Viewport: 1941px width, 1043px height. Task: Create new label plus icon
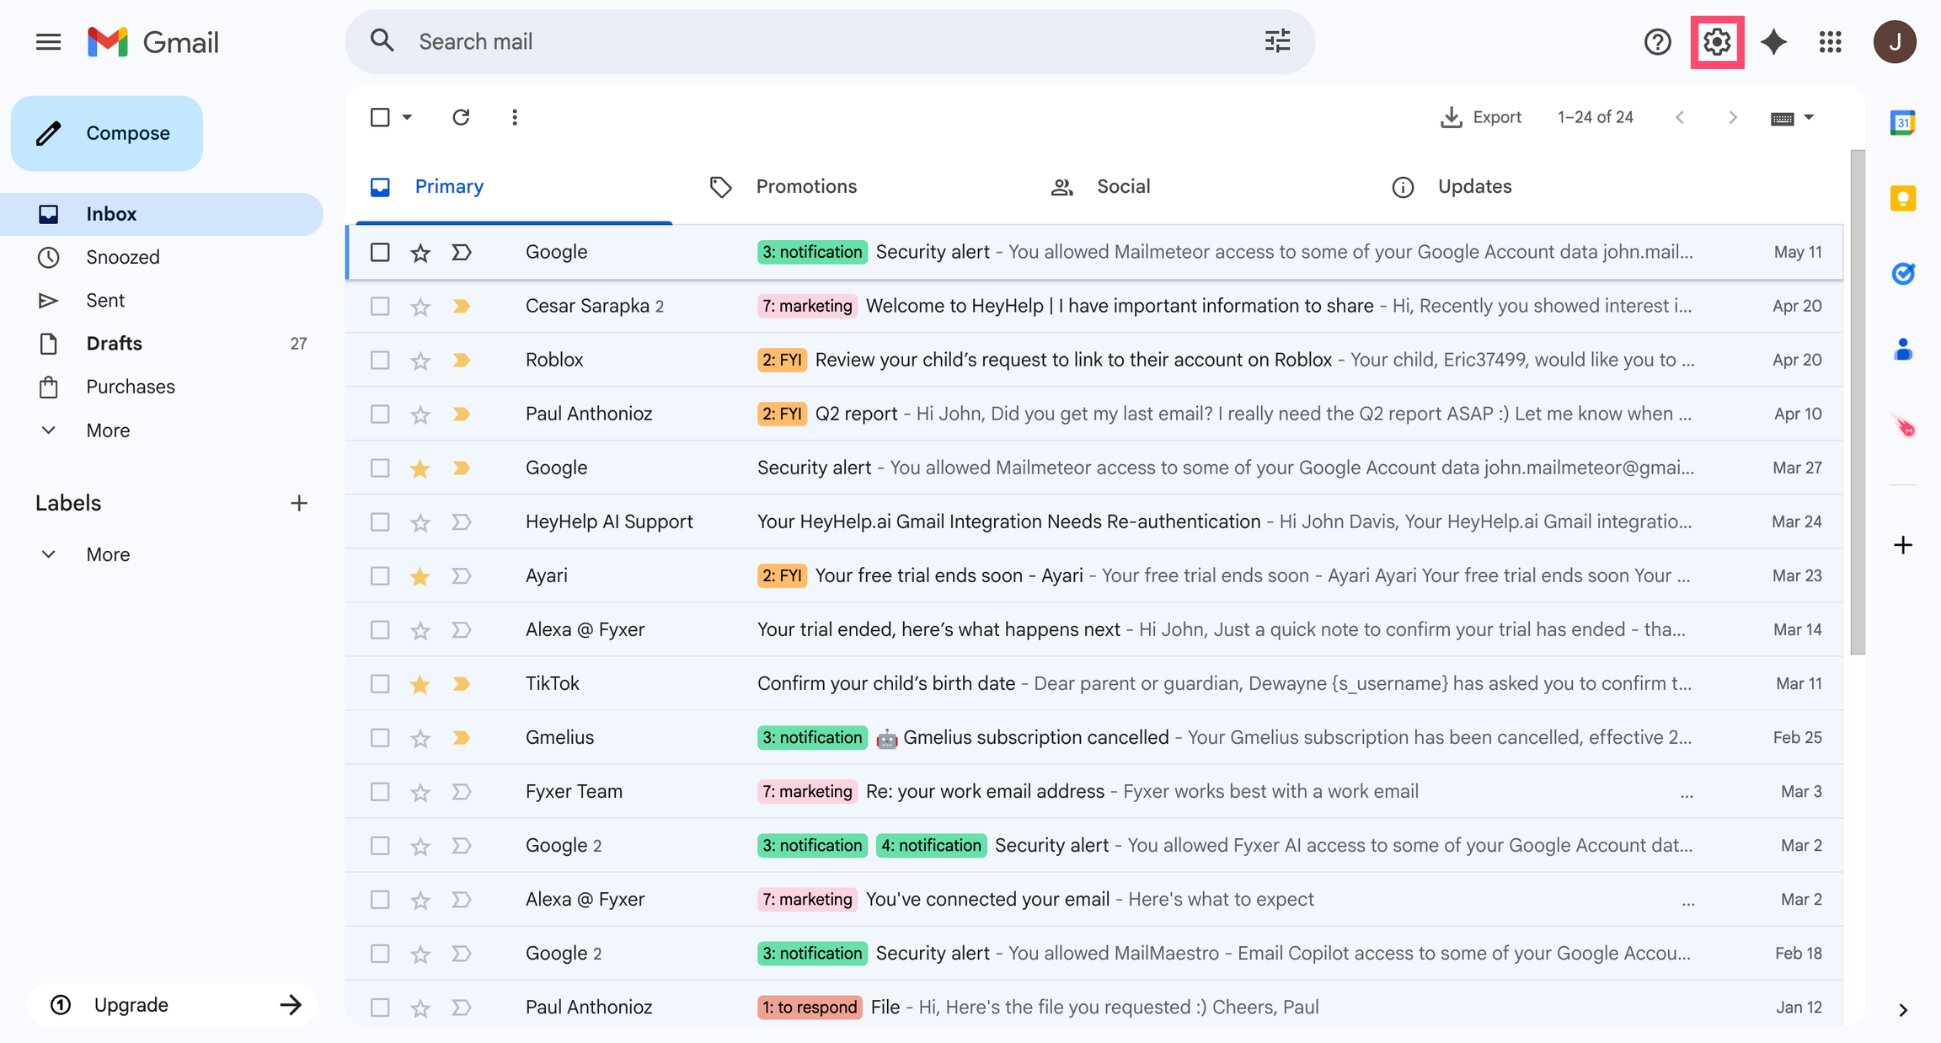[298, 503]
